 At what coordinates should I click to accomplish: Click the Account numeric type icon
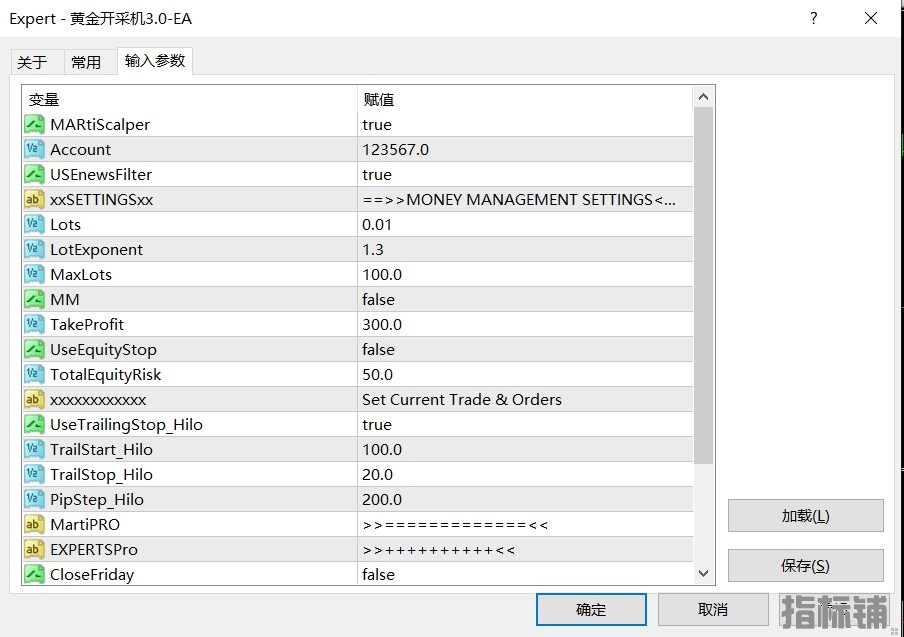click(x=34, y=149)
